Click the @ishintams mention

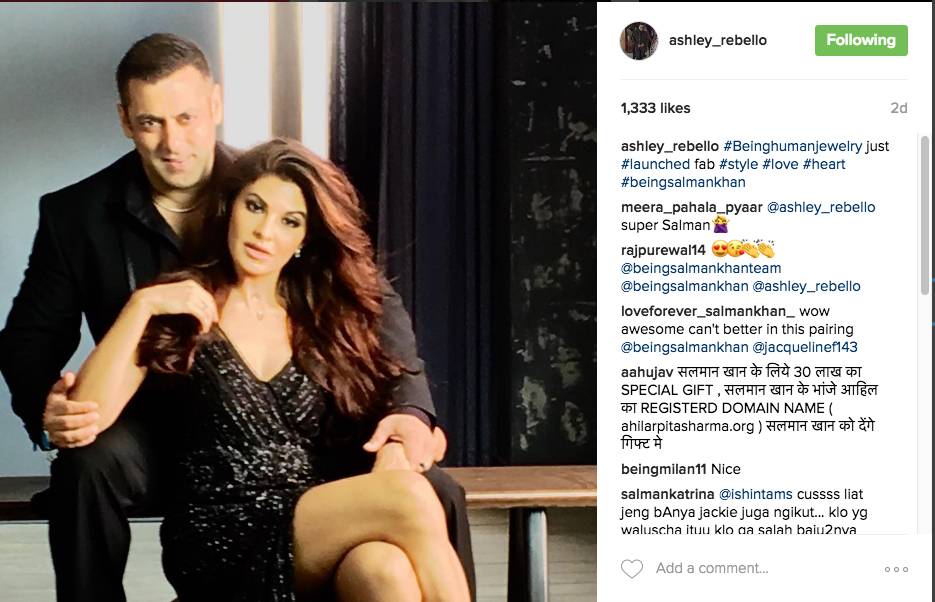[x=756, y=494]
